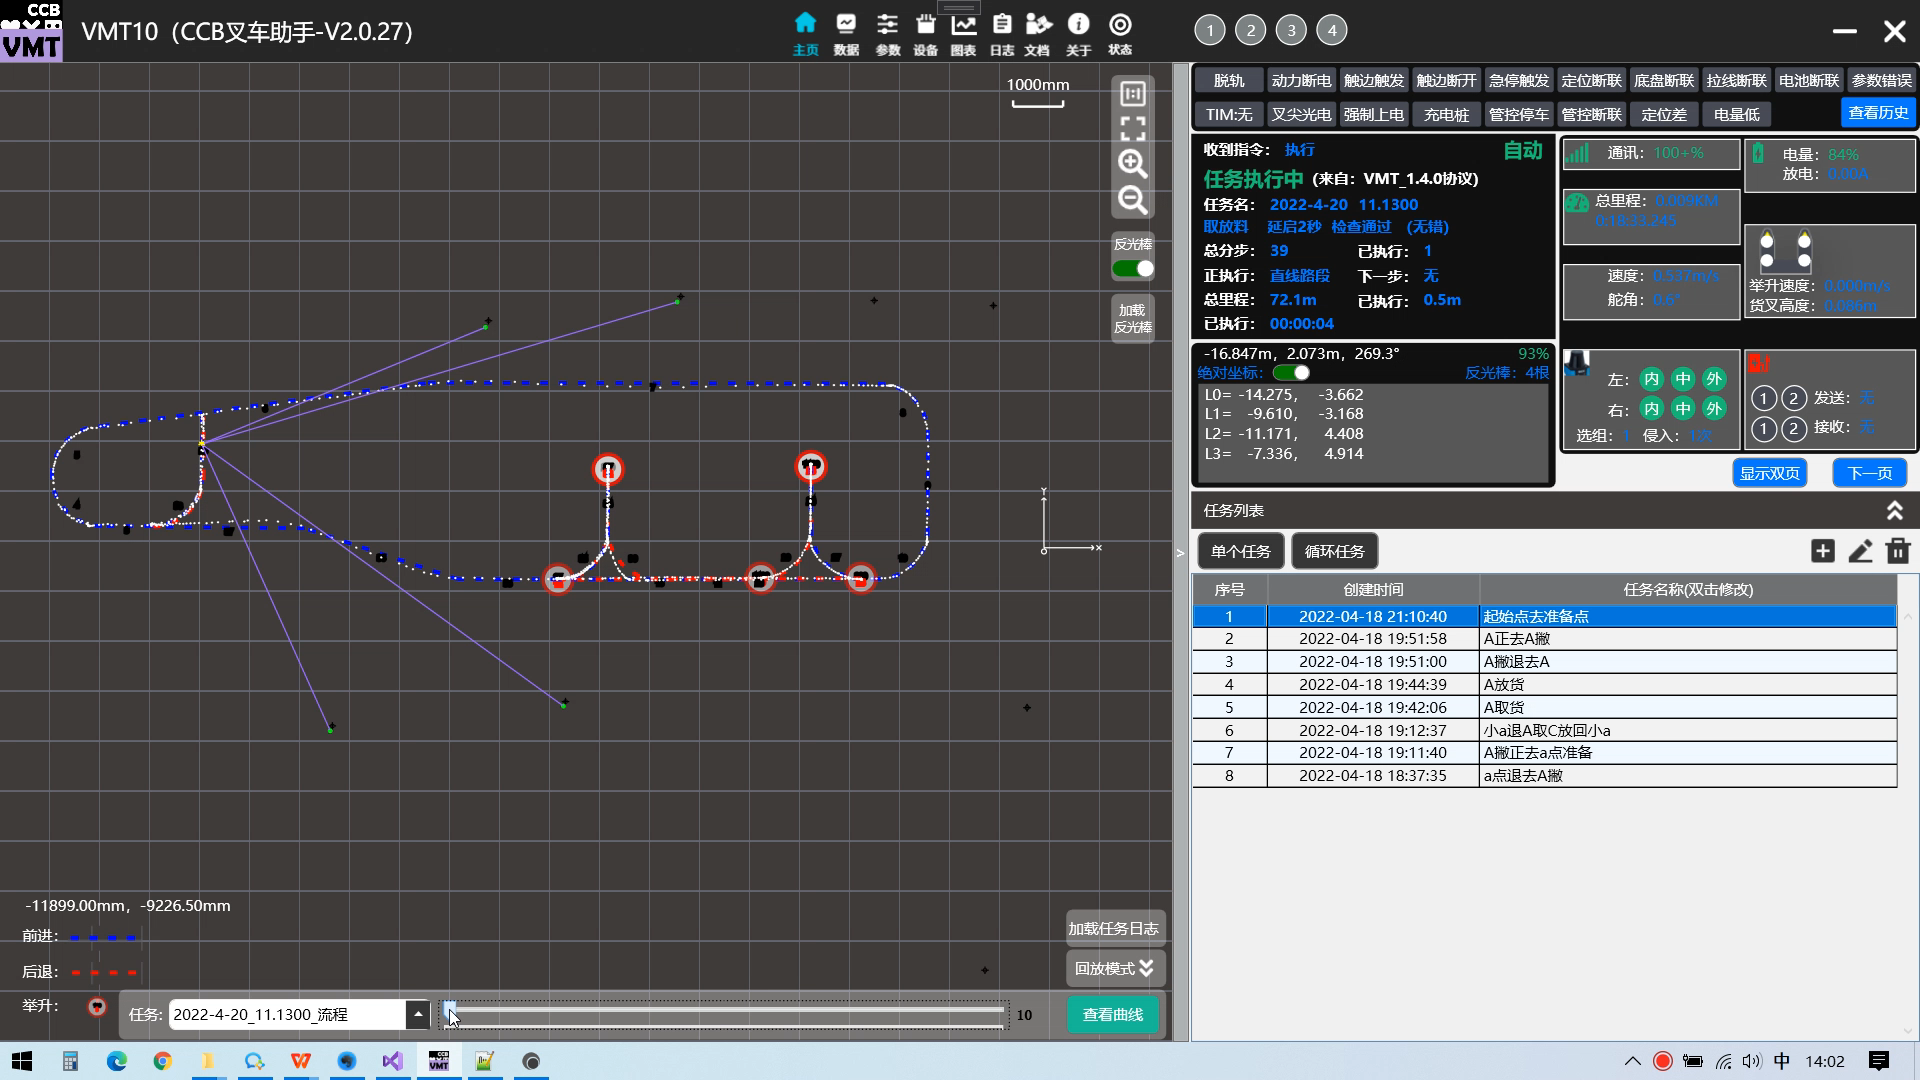Open the 状态 status icon
The width and height of the screenshot is (1920, 1080).
tap(1120, 32)
